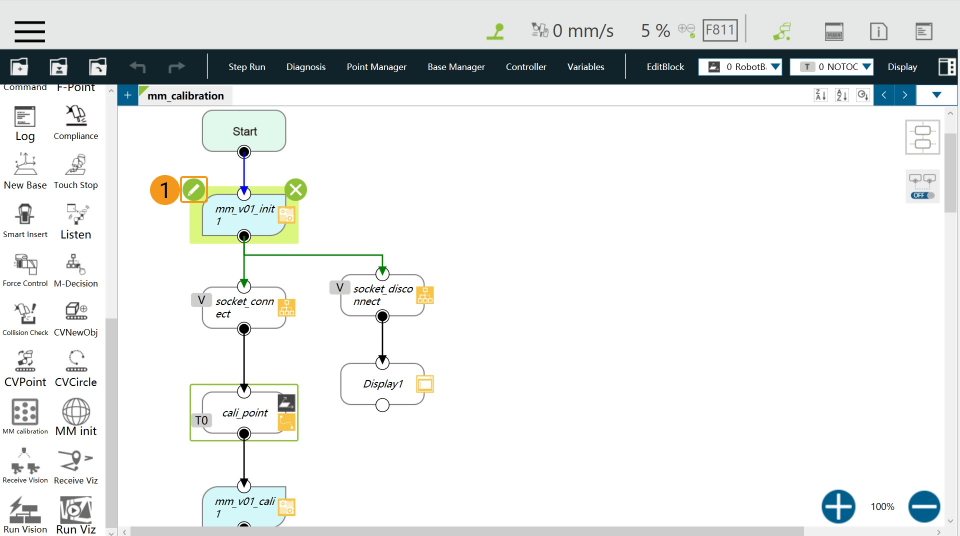Click the robot arm status icon
960x536 pixels.
pos(539,30)
